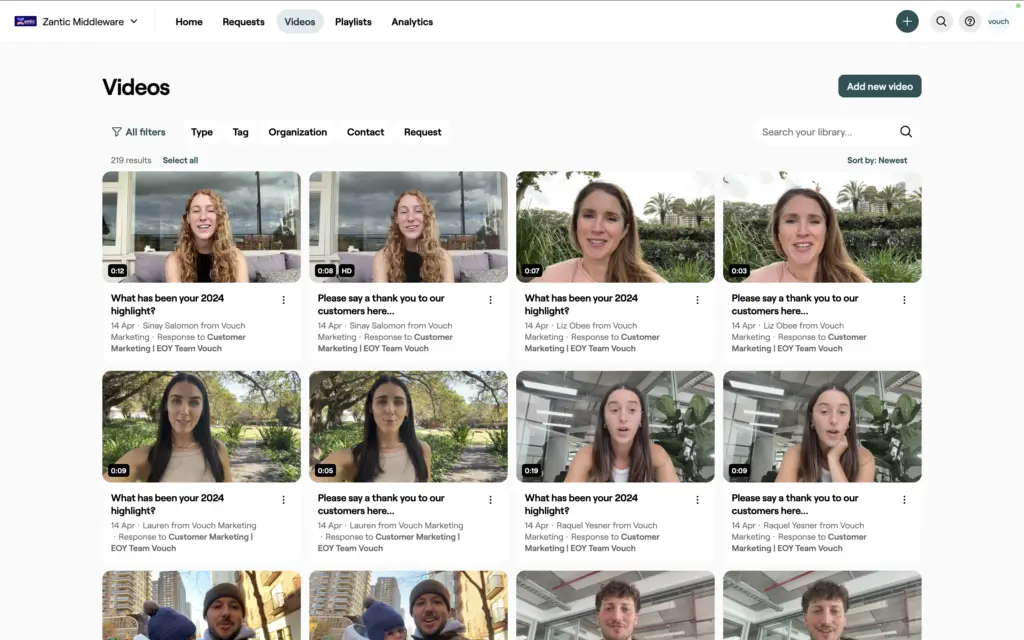Viewport: 1024px width, 640px height.
Task: Click the green plus create icon
Action: 906,22
